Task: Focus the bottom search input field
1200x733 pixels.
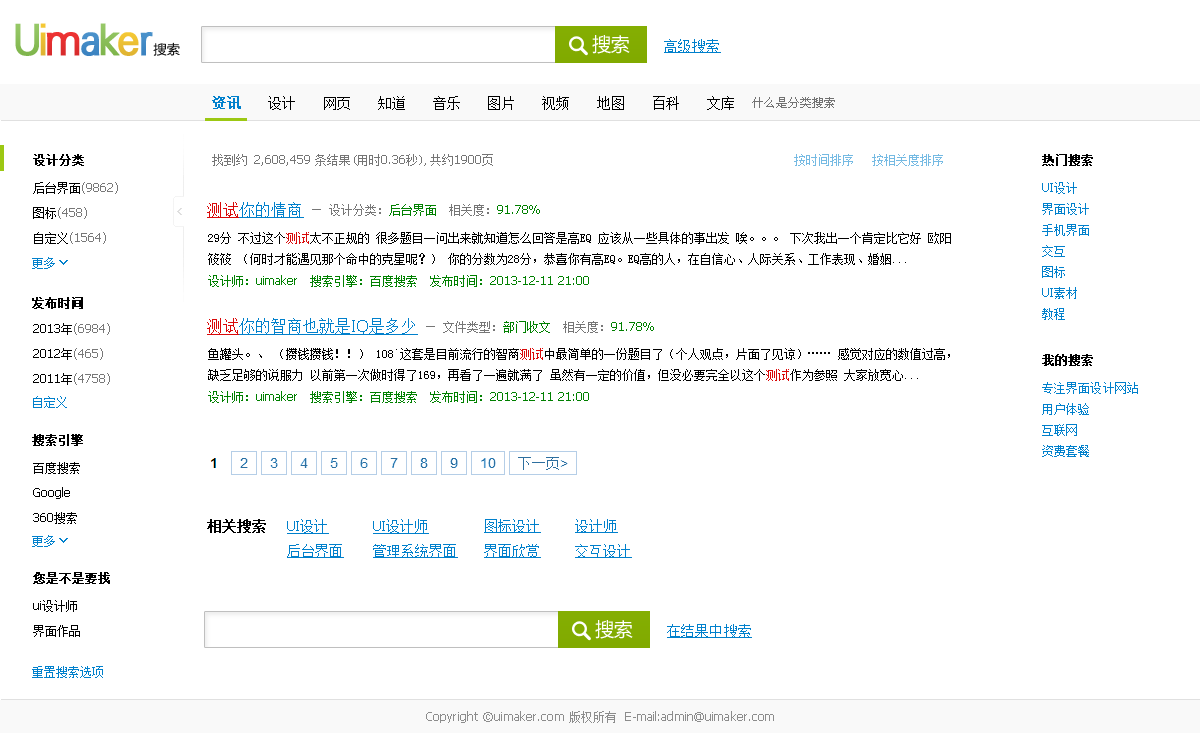Action: 381,630
